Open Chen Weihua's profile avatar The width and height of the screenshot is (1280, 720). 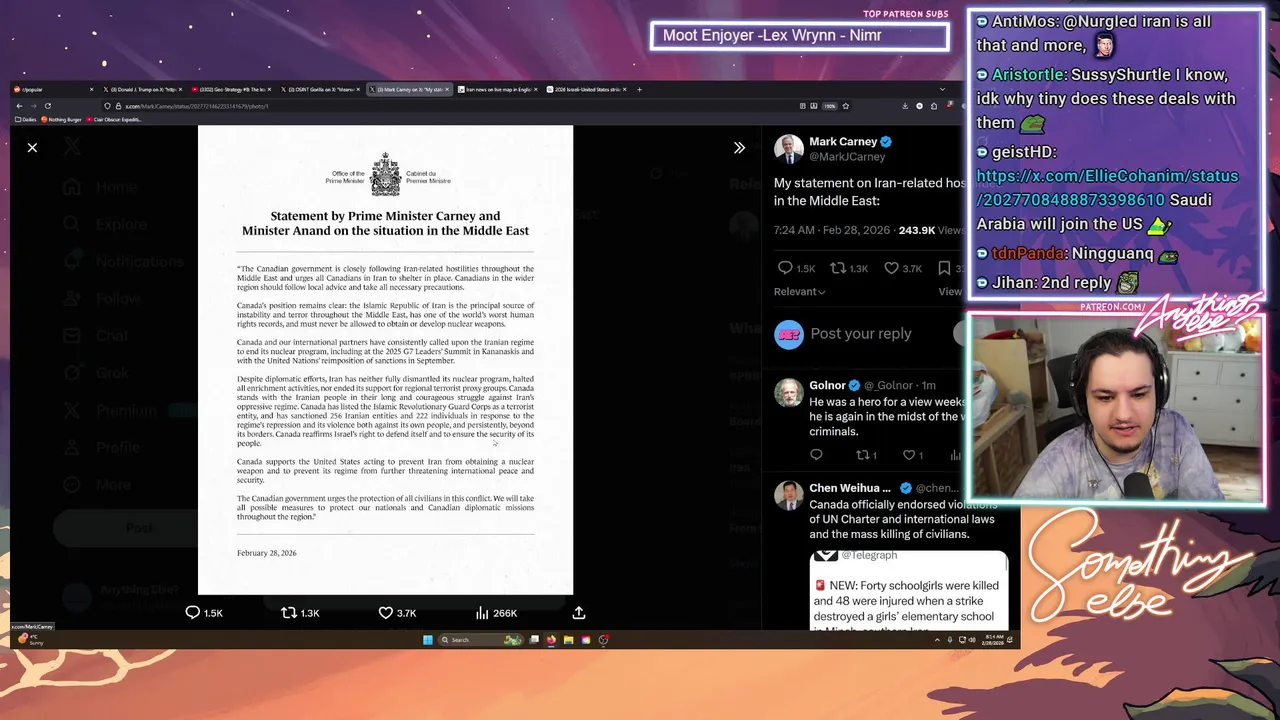[x=788, y=496]
